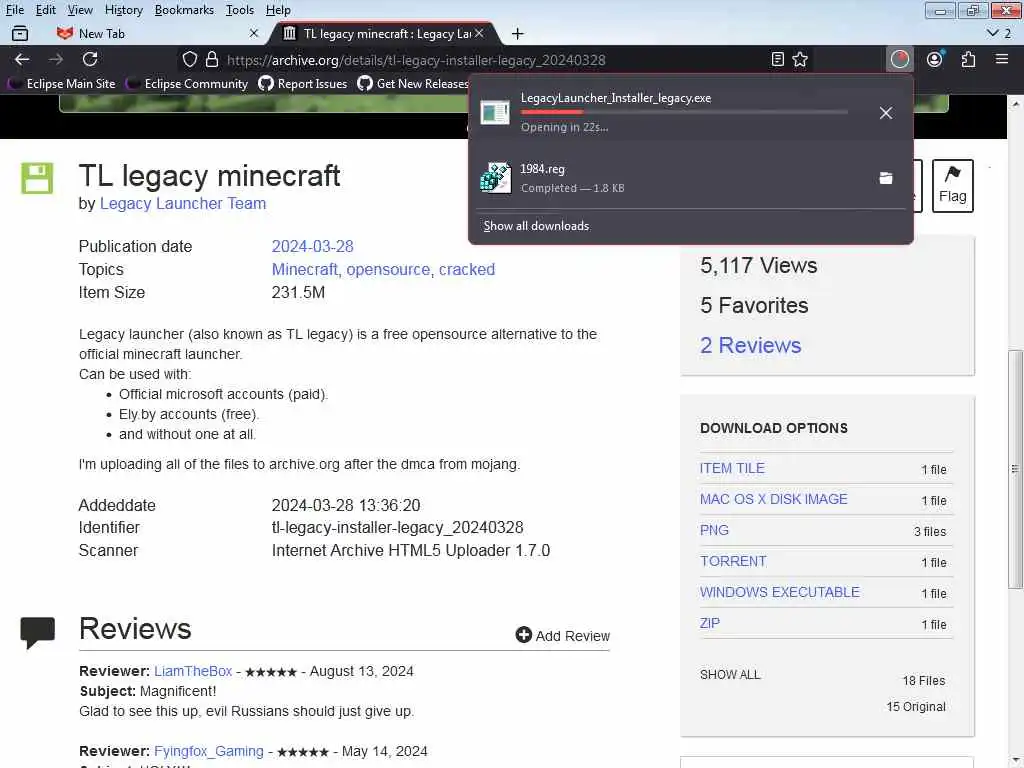Expand the list all tabs chevron
The width and height of the screenshot is (1024, 768).
(x=993, y=33)
